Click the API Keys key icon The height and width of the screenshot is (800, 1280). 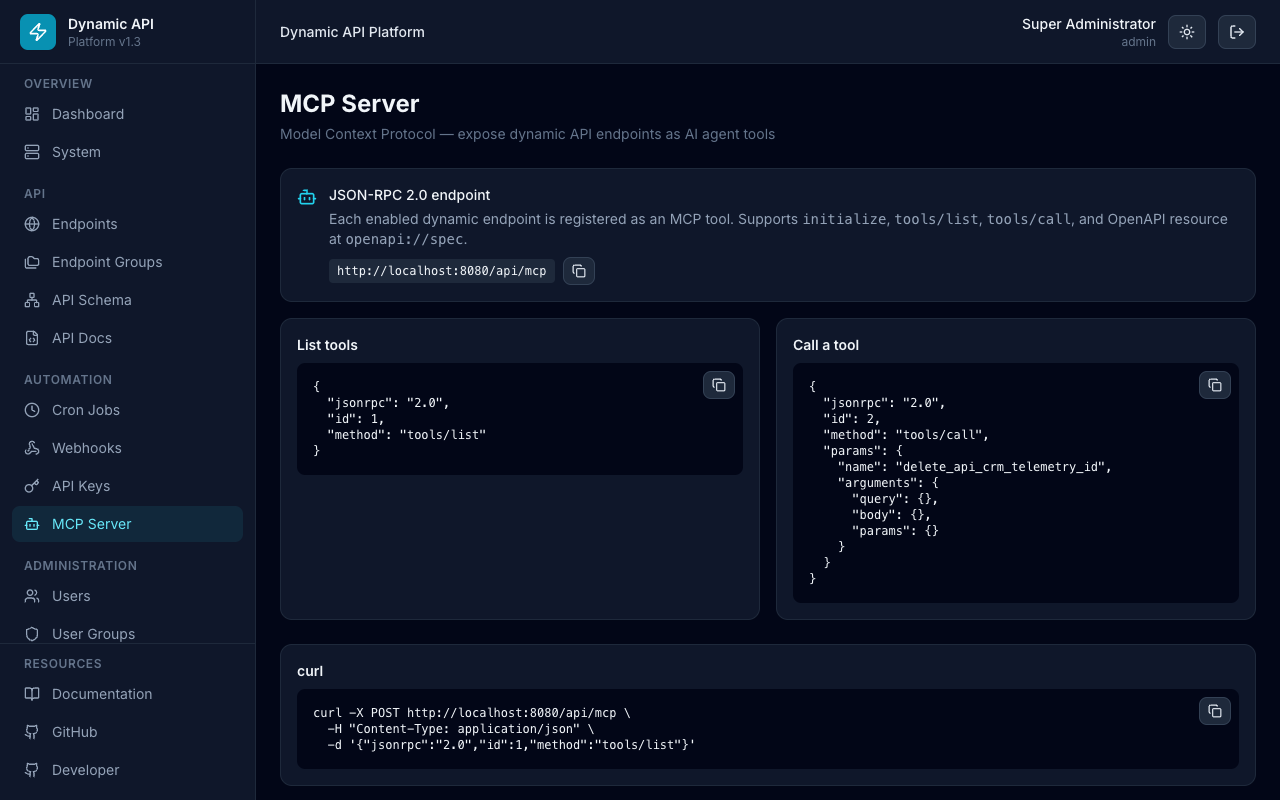click(x=32, y=486)
